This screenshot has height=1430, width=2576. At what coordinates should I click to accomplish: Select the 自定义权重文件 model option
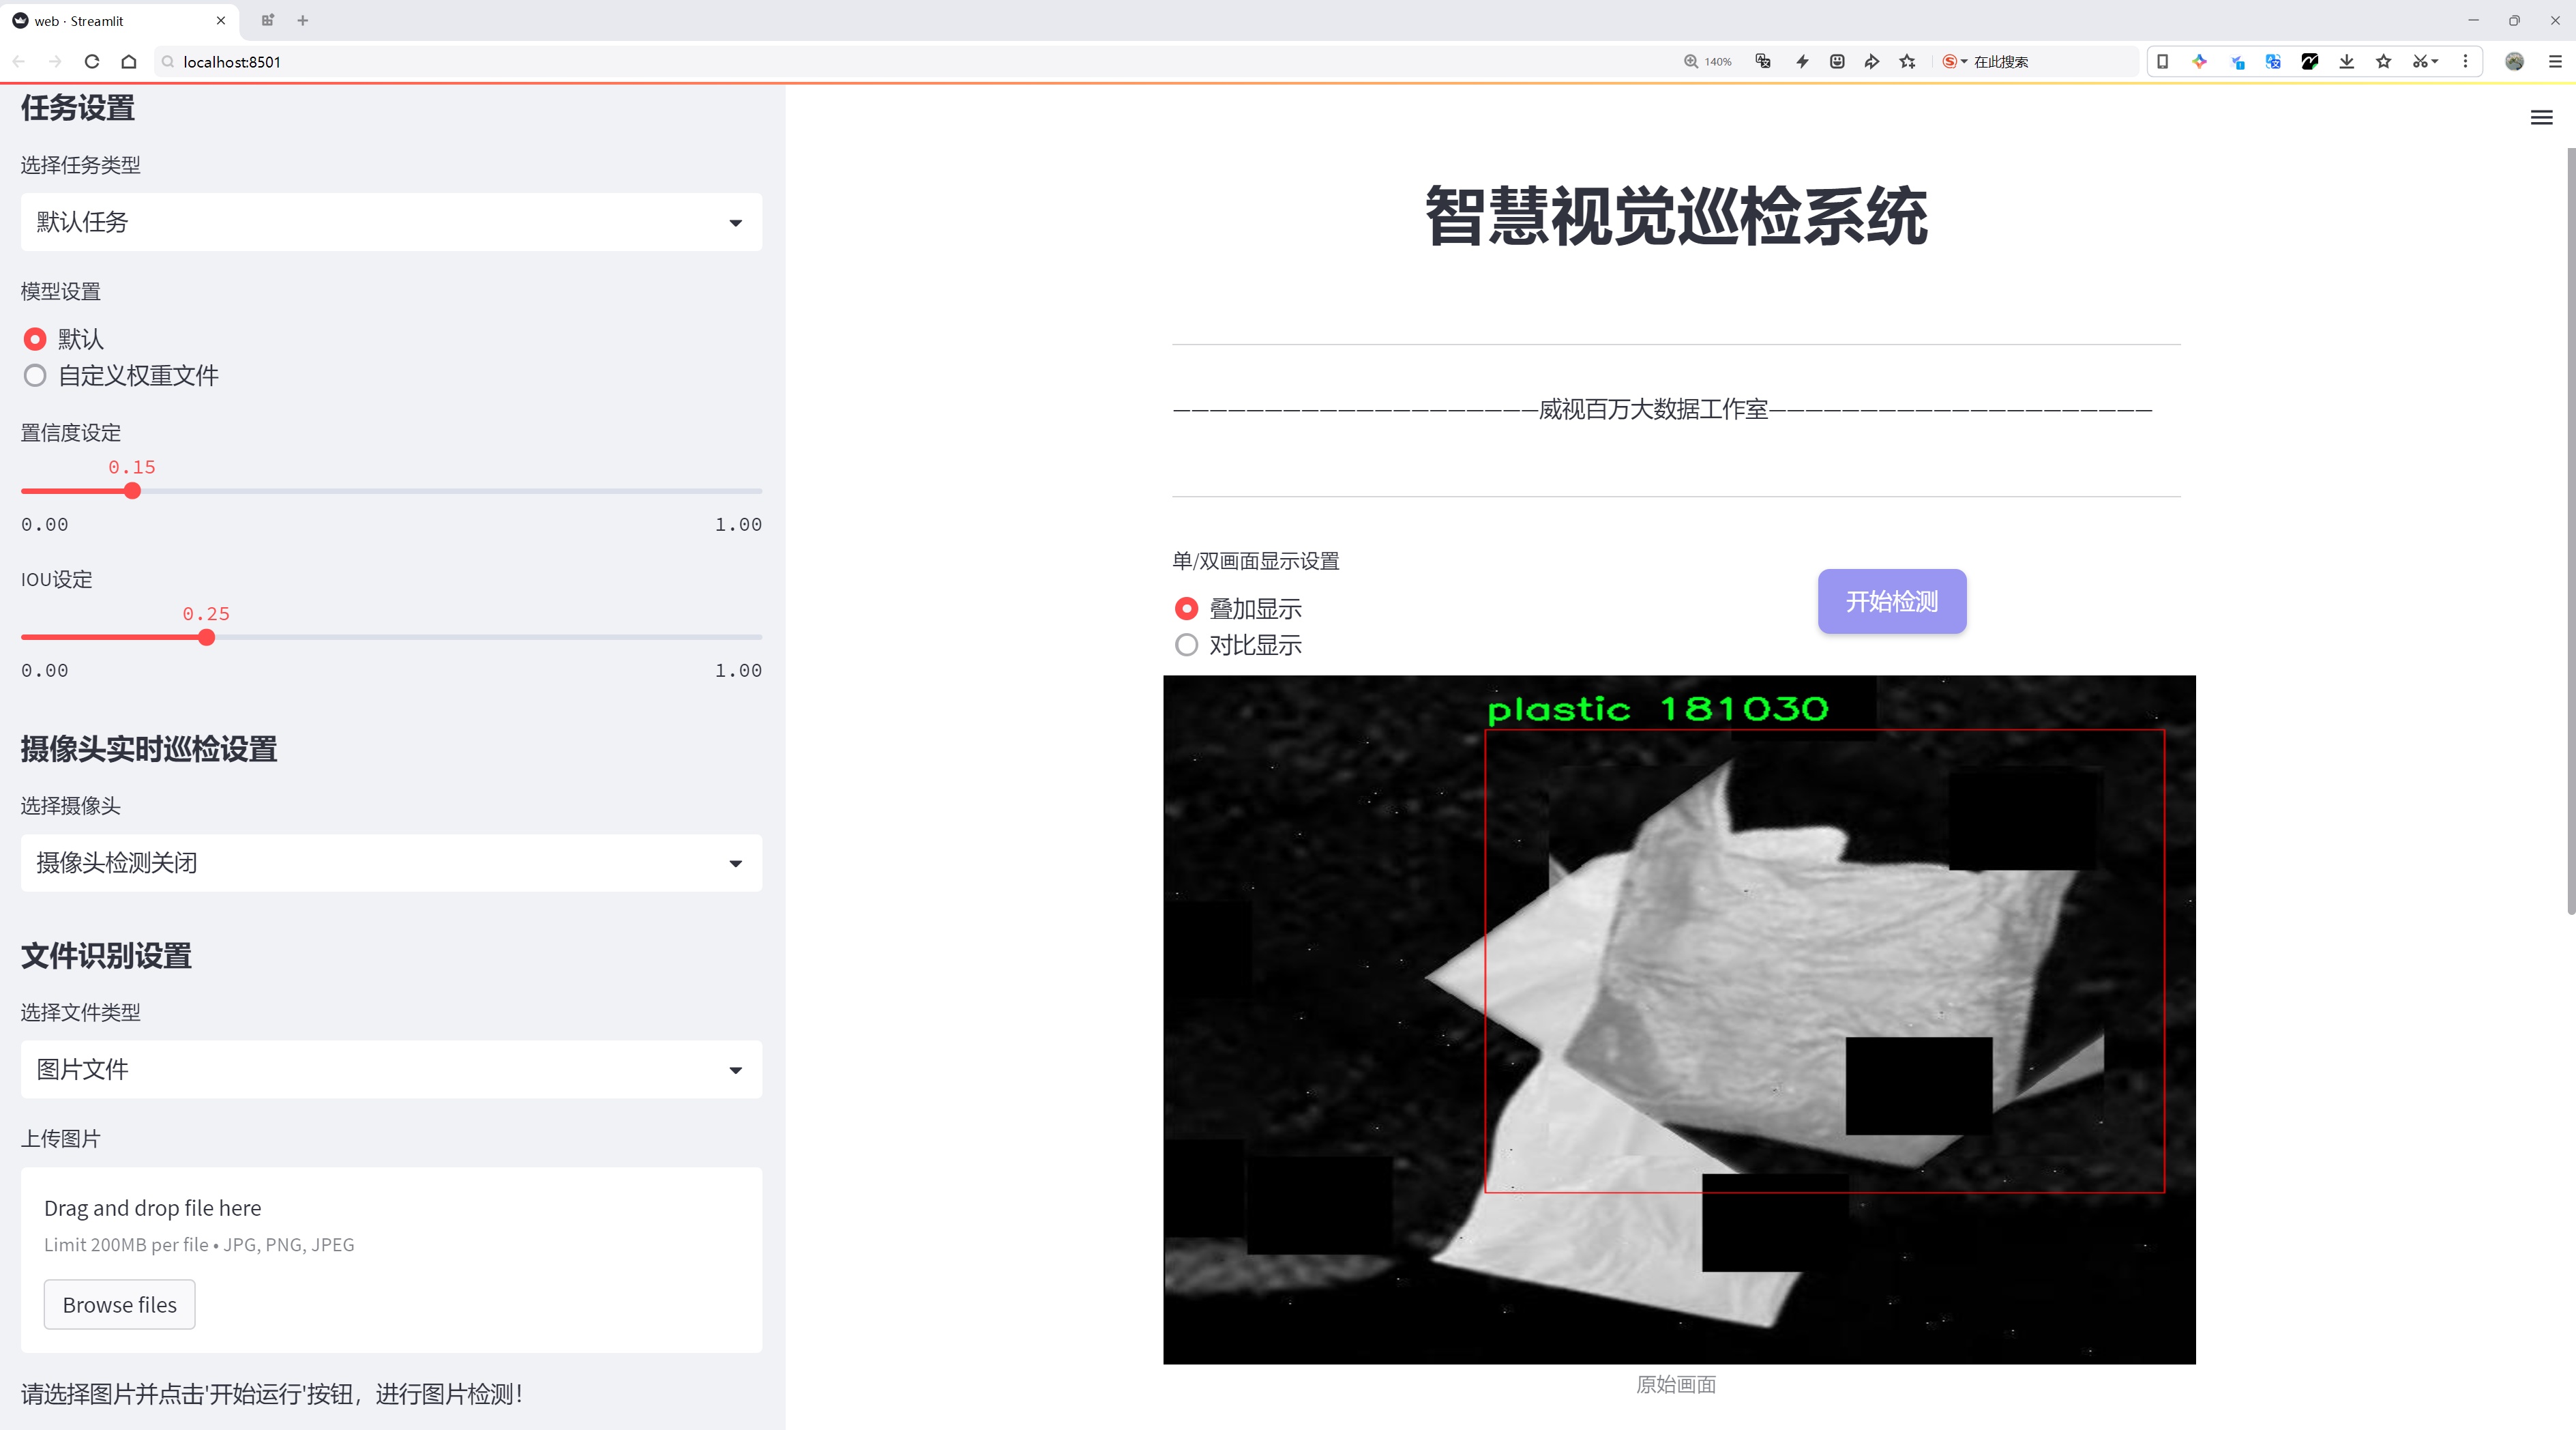[x=35, y=375]
